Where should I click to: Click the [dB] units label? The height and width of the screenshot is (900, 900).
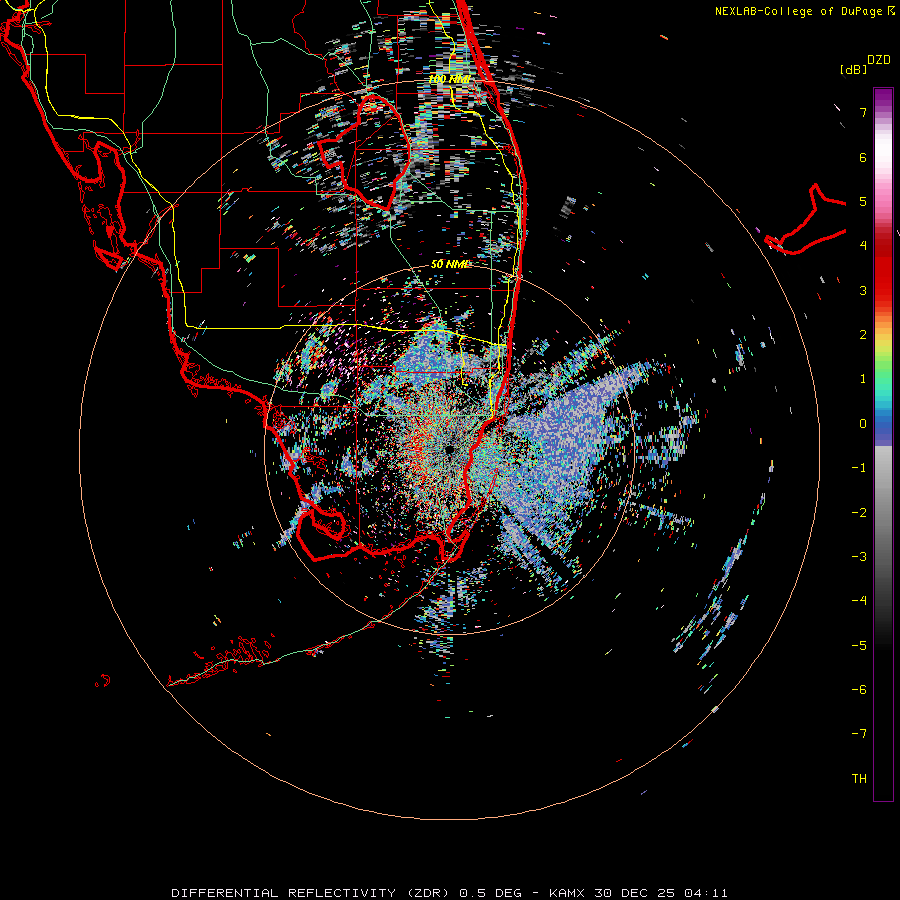(x=853, y=69)
